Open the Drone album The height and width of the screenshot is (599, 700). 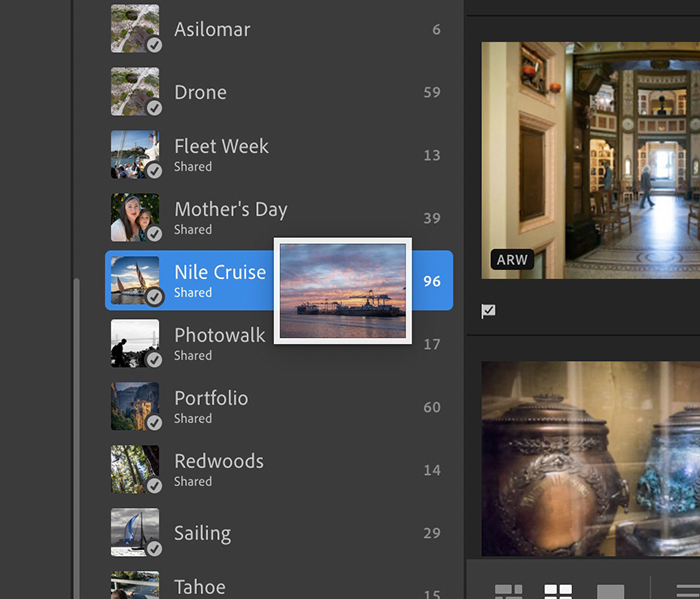[279, 92]
